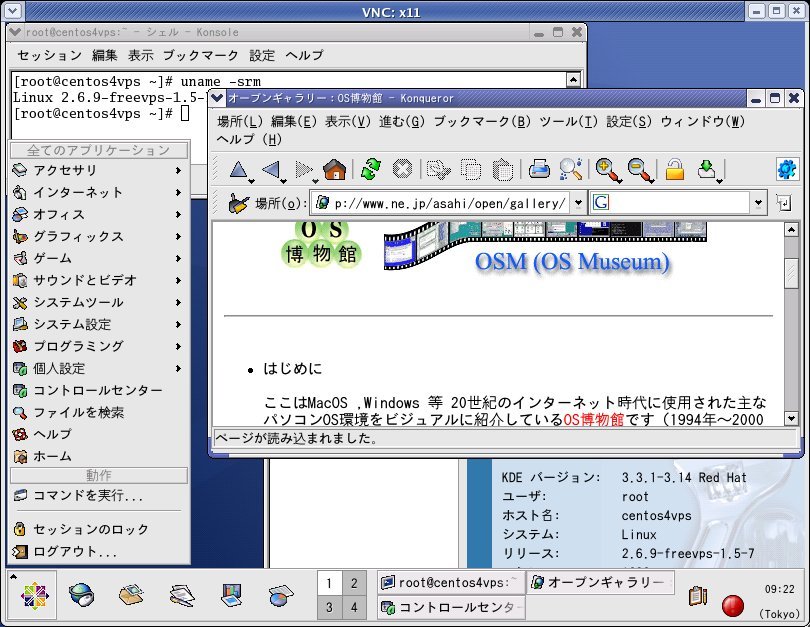Print the page with printer icon
This screenshot has width=810, height=627.
click(x=539, y=169)
